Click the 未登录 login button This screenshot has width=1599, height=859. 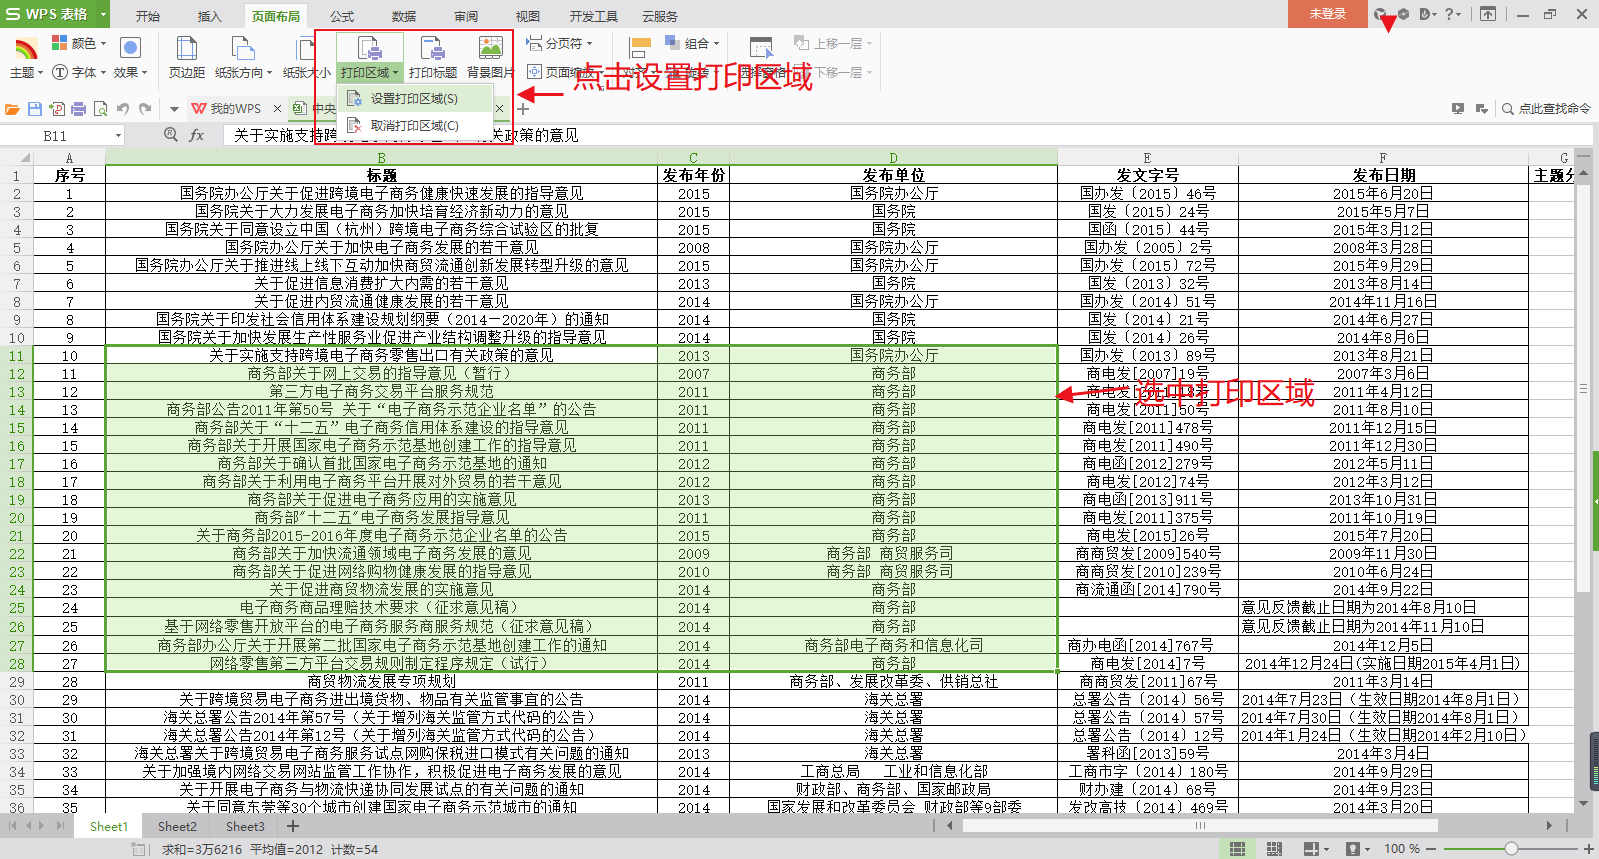coord(1327,14)
